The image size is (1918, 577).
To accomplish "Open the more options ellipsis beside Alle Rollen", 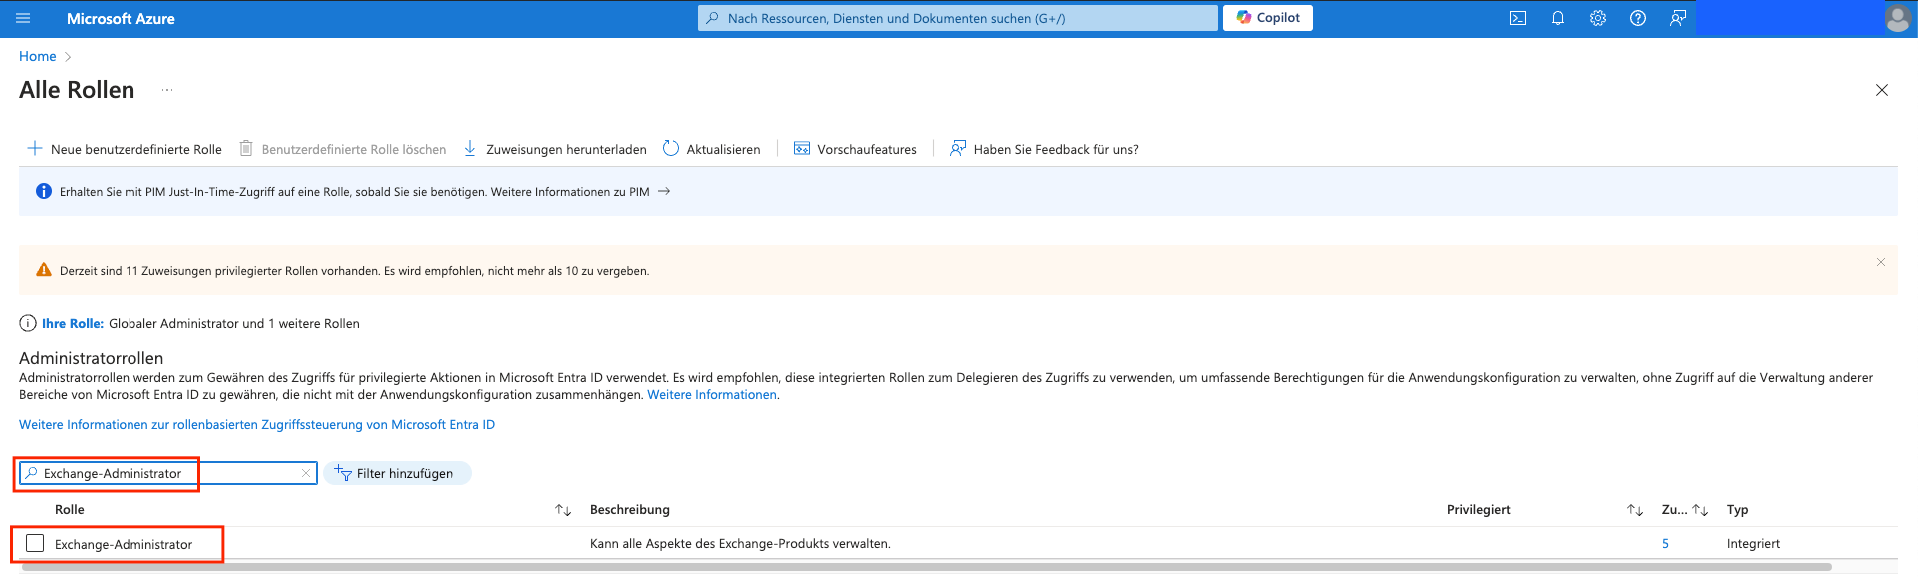I will pyautogui.click(x=167, y=90).
